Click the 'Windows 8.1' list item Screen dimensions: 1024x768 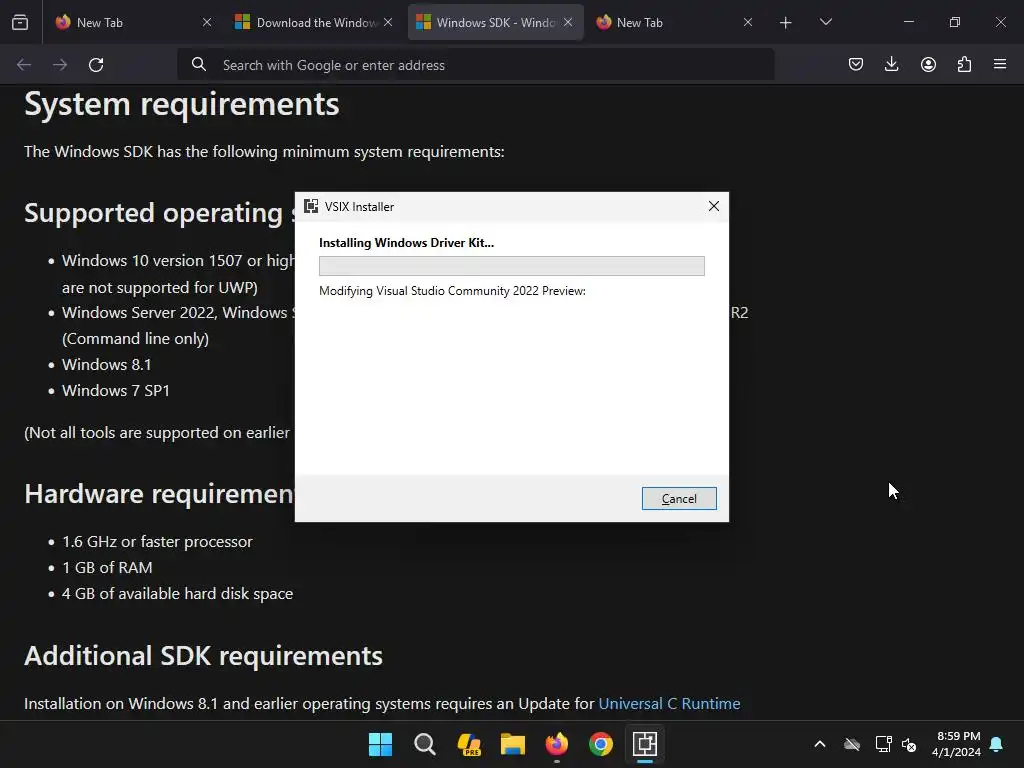pos(106,364)
